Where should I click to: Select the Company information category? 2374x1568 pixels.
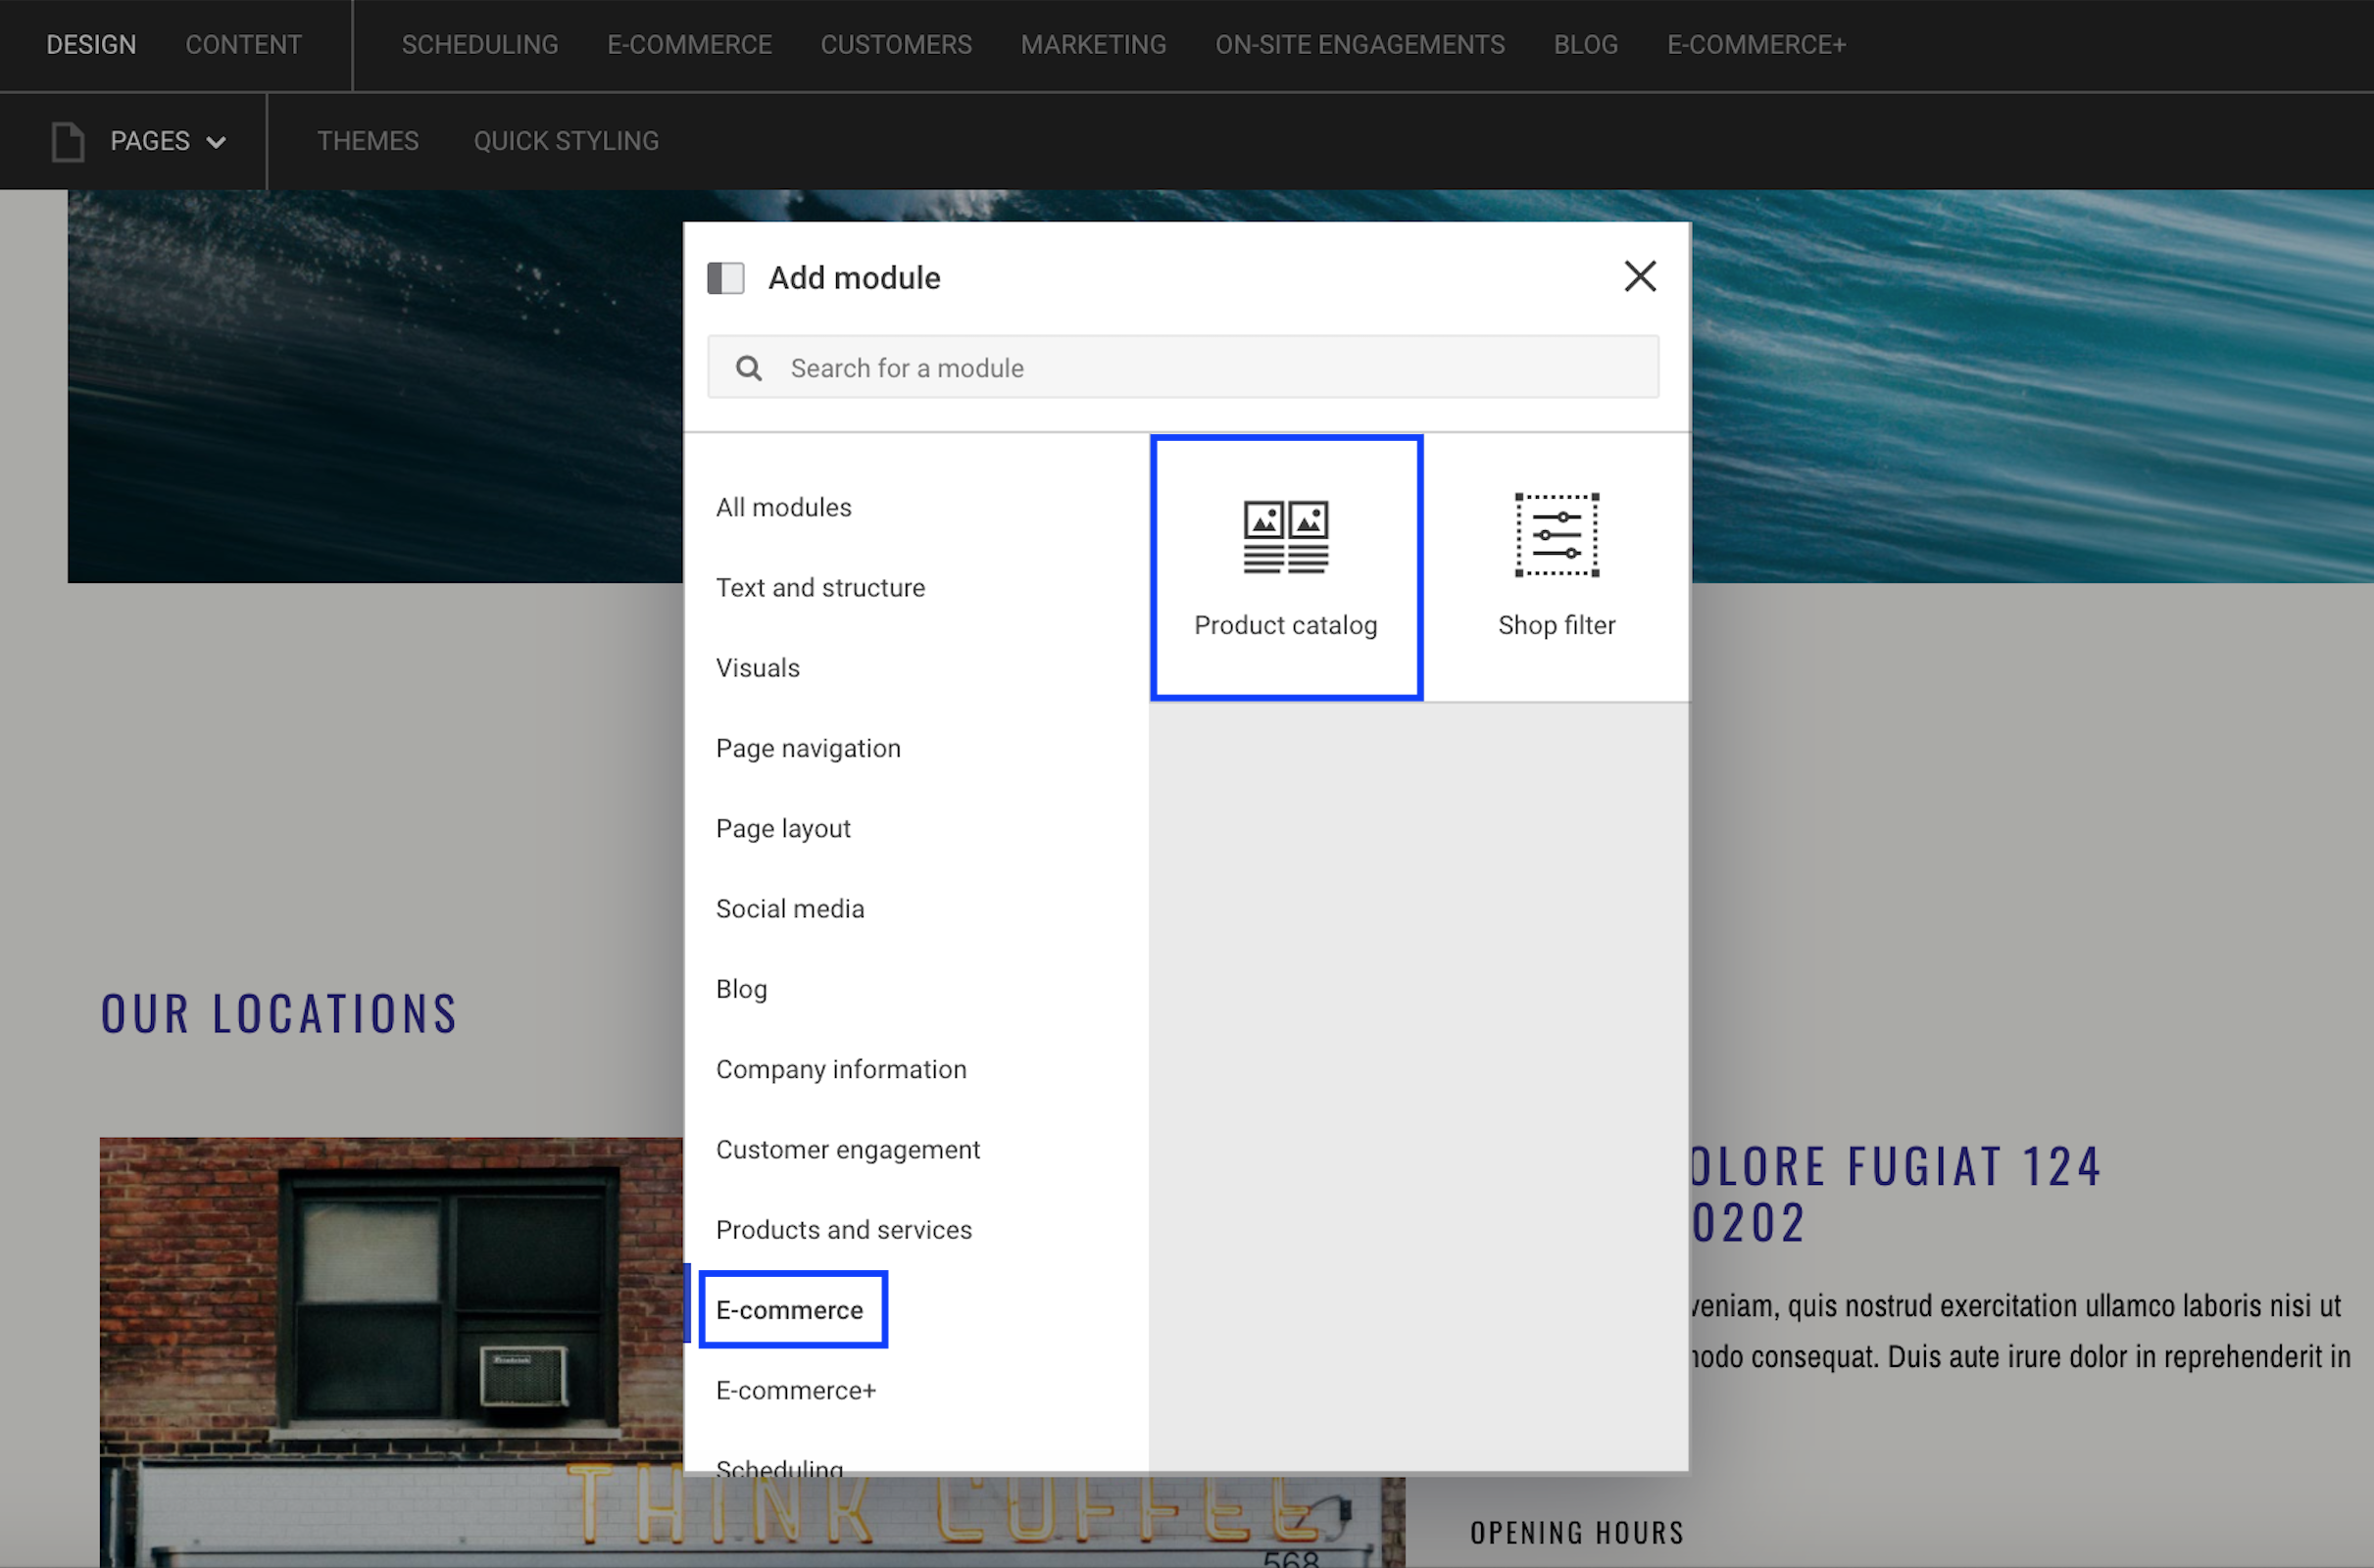pyautogui.click(x=841, y=1069)
